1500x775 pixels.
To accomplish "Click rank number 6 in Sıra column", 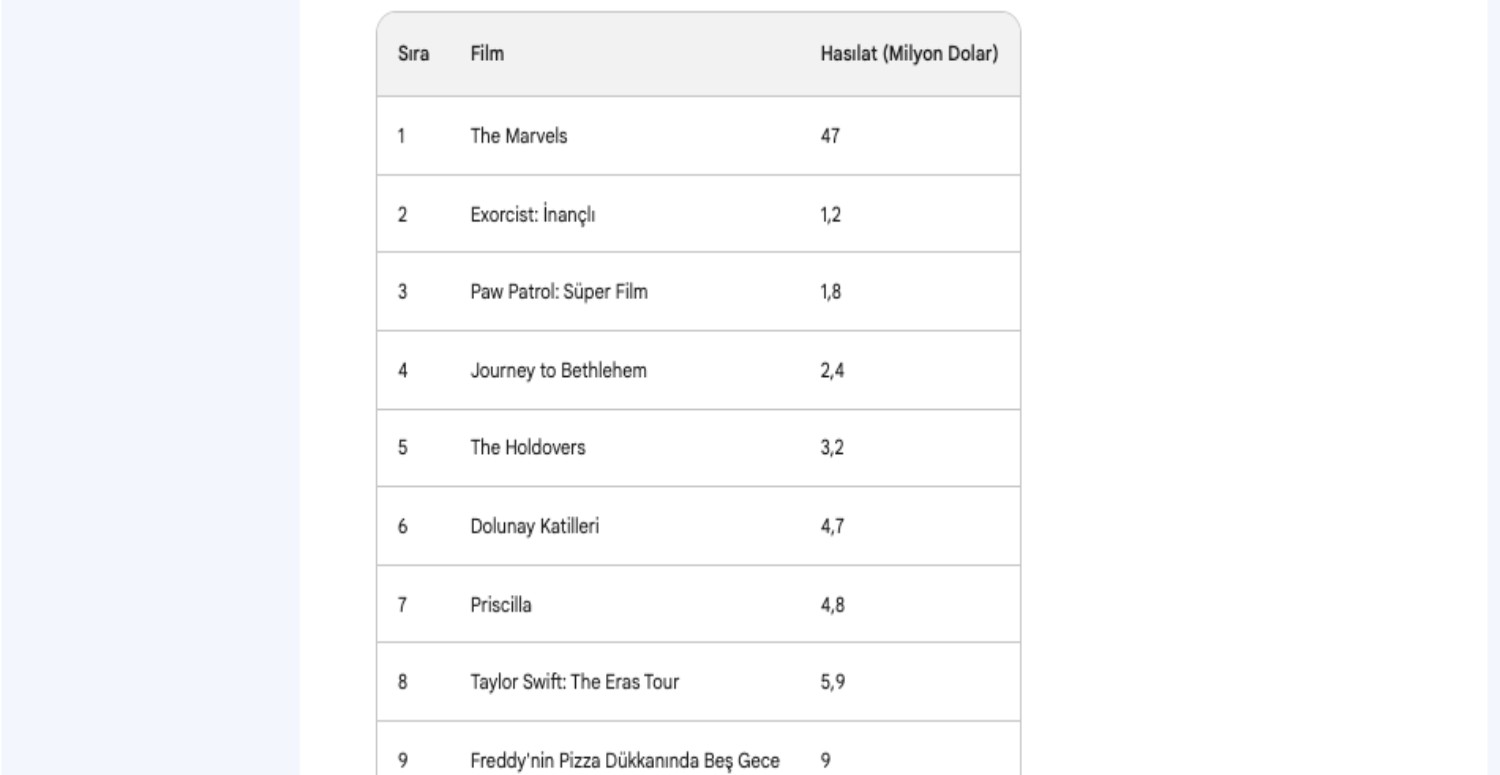I will pos(401,526).
